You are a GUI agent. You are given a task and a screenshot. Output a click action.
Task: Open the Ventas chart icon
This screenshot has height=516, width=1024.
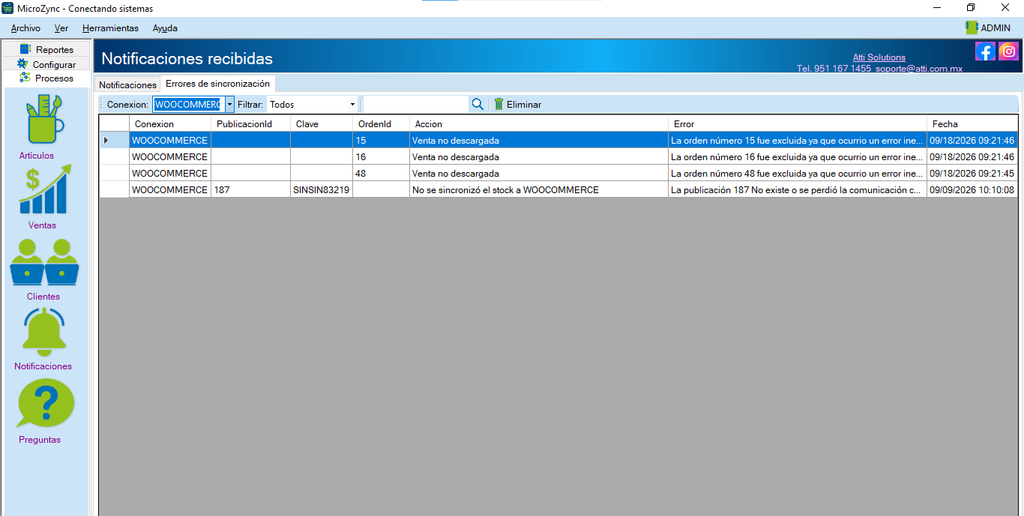coord(45,189)
